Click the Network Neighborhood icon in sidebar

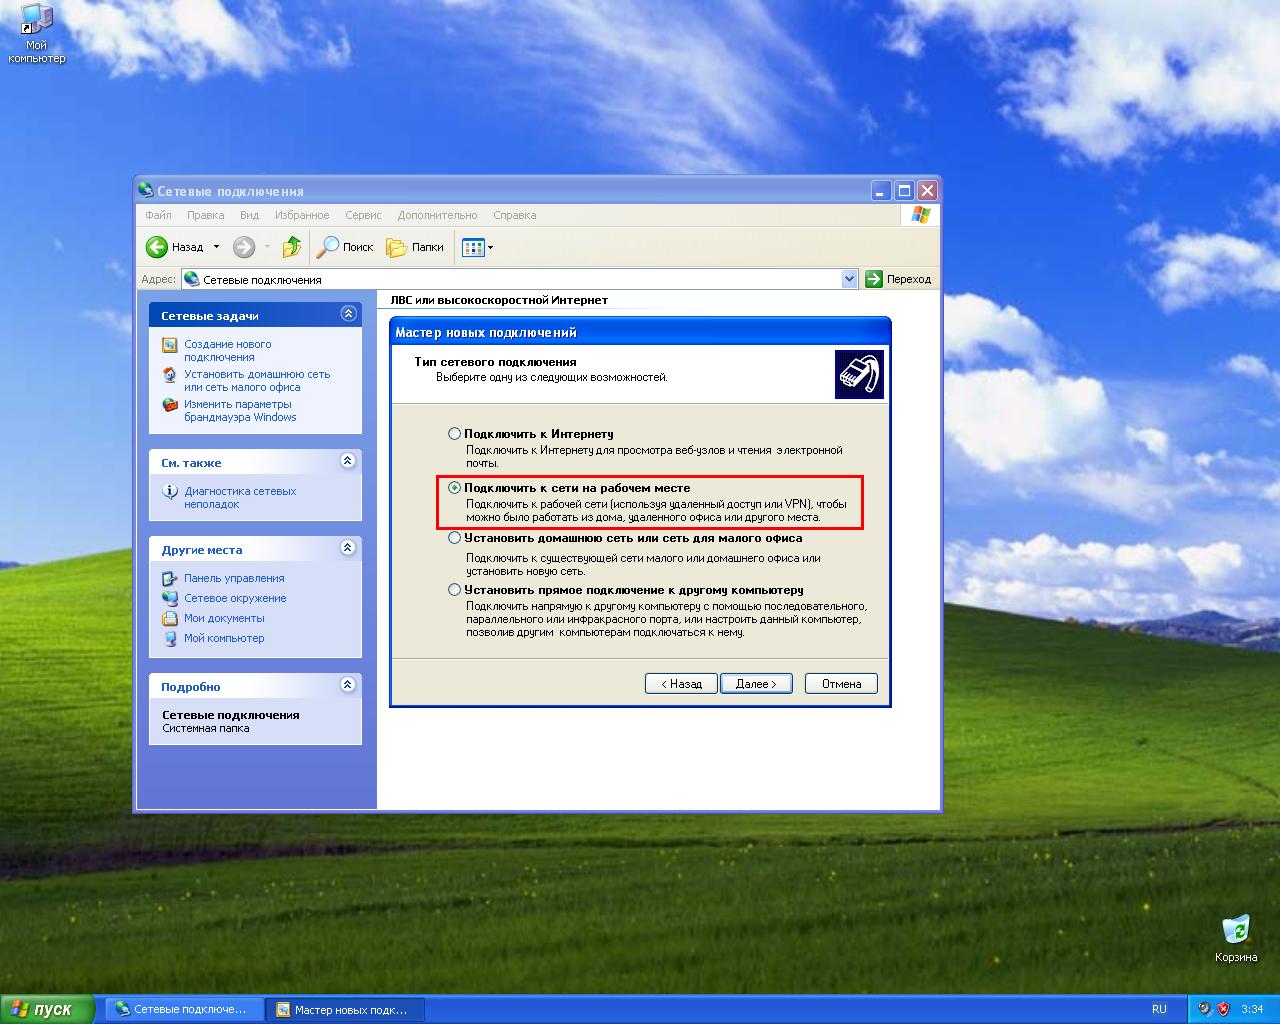(170, 598)
